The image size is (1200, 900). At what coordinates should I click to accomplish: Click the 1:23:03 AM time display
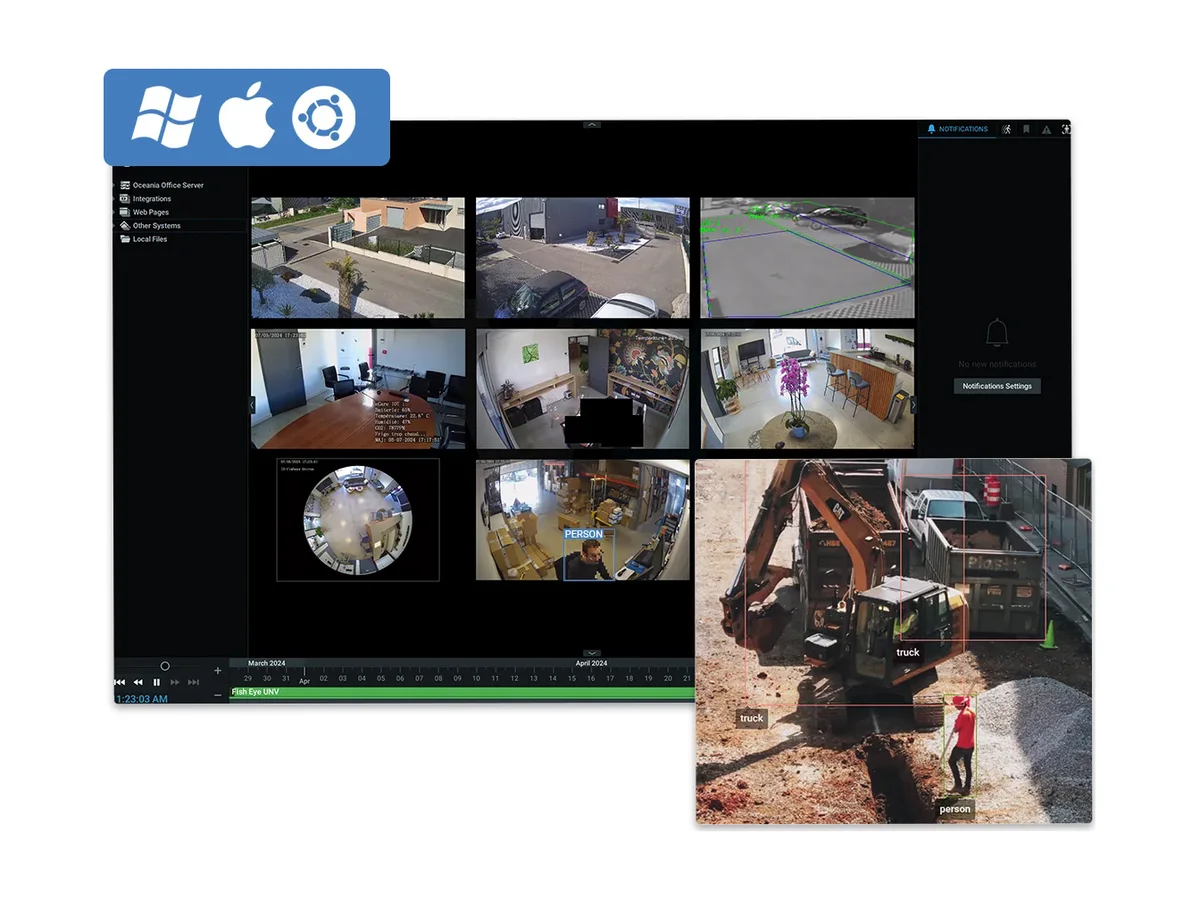click(x=141, y=699)
